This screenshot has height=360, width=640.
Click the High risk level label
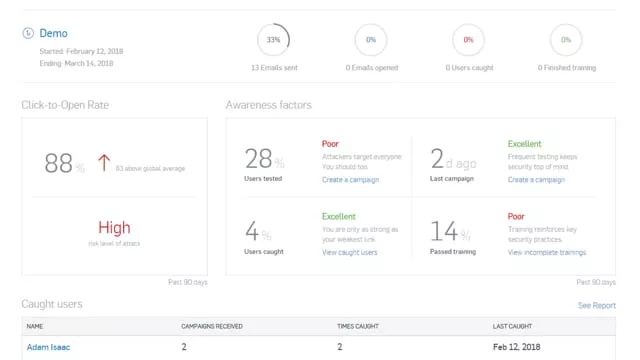click(114, 227)
